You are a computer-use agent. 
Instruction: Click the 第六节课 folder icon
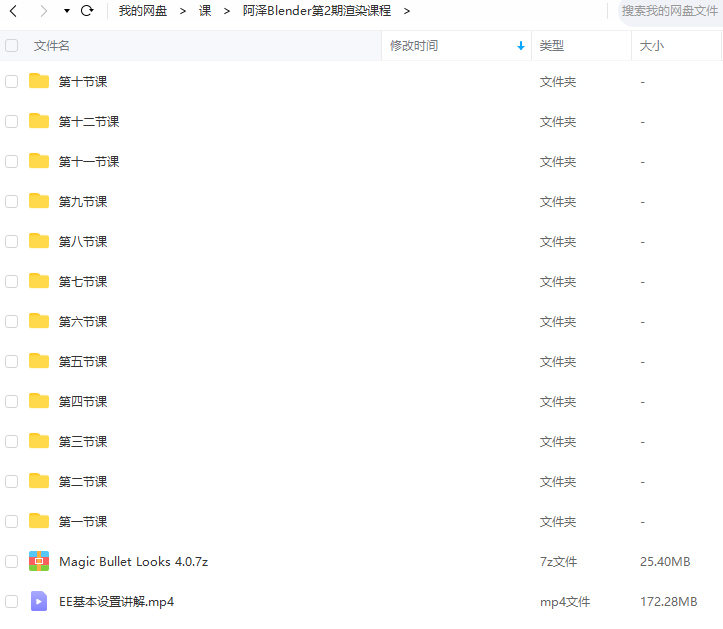click(x=39, y=321)
